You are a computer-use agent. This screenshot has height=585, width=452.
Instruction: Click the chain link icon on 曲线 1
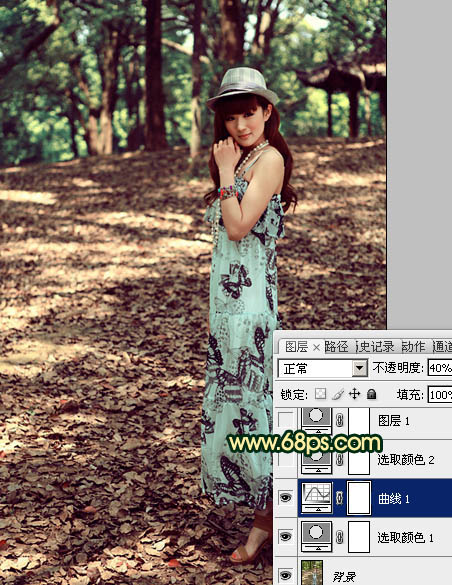pyautogui.click(x=339, y=498)
